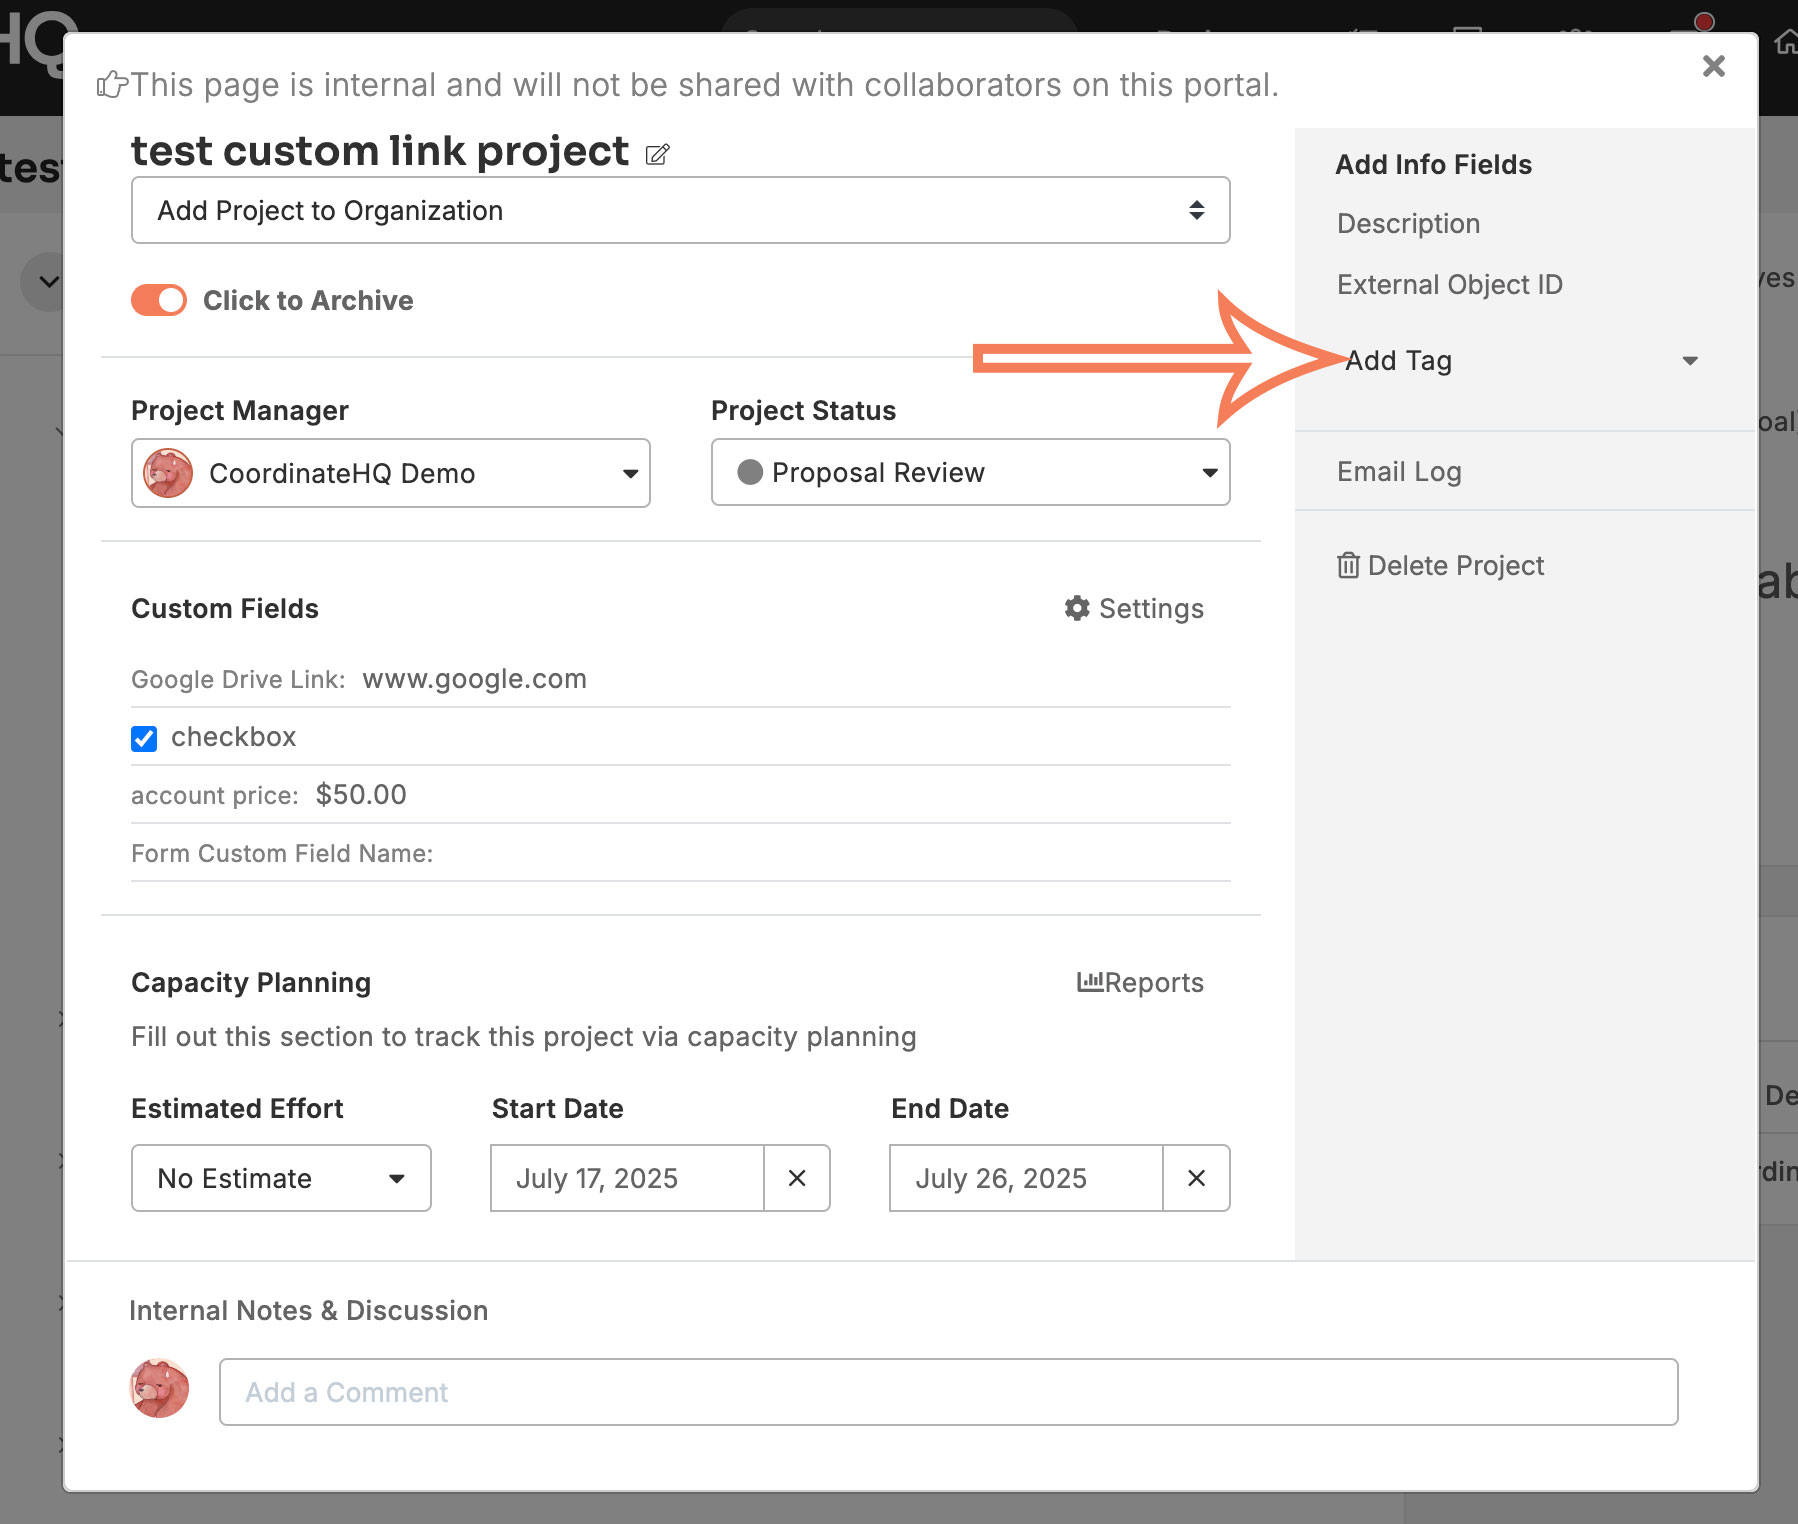Click the Reports bar chart icon
Viewport: 1798px width, 1524px height.
pos(1089,982)
